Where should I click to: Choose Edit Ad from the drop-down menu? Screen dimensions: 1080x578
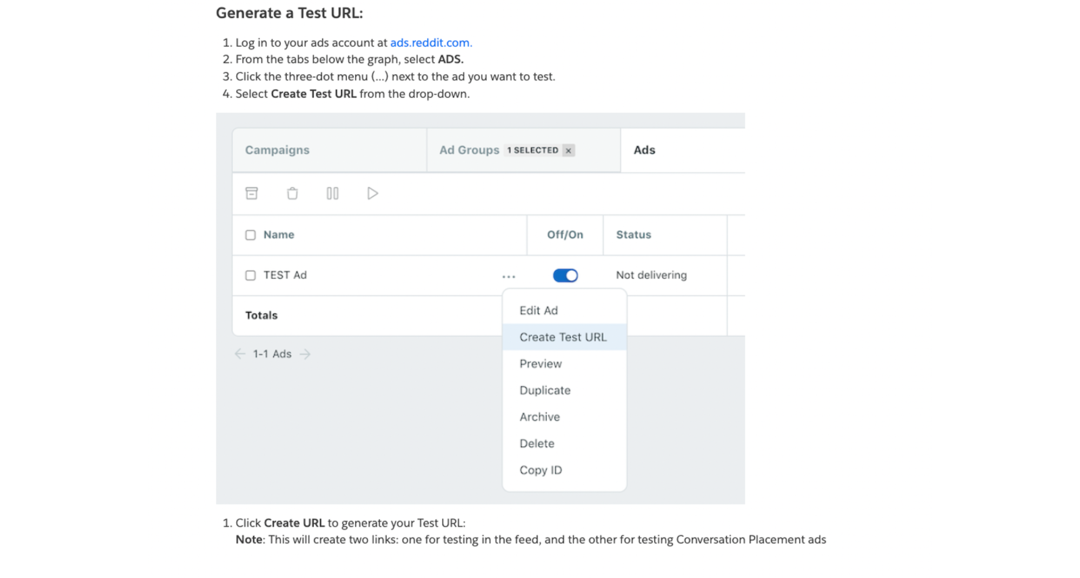(x=538, y=310)
